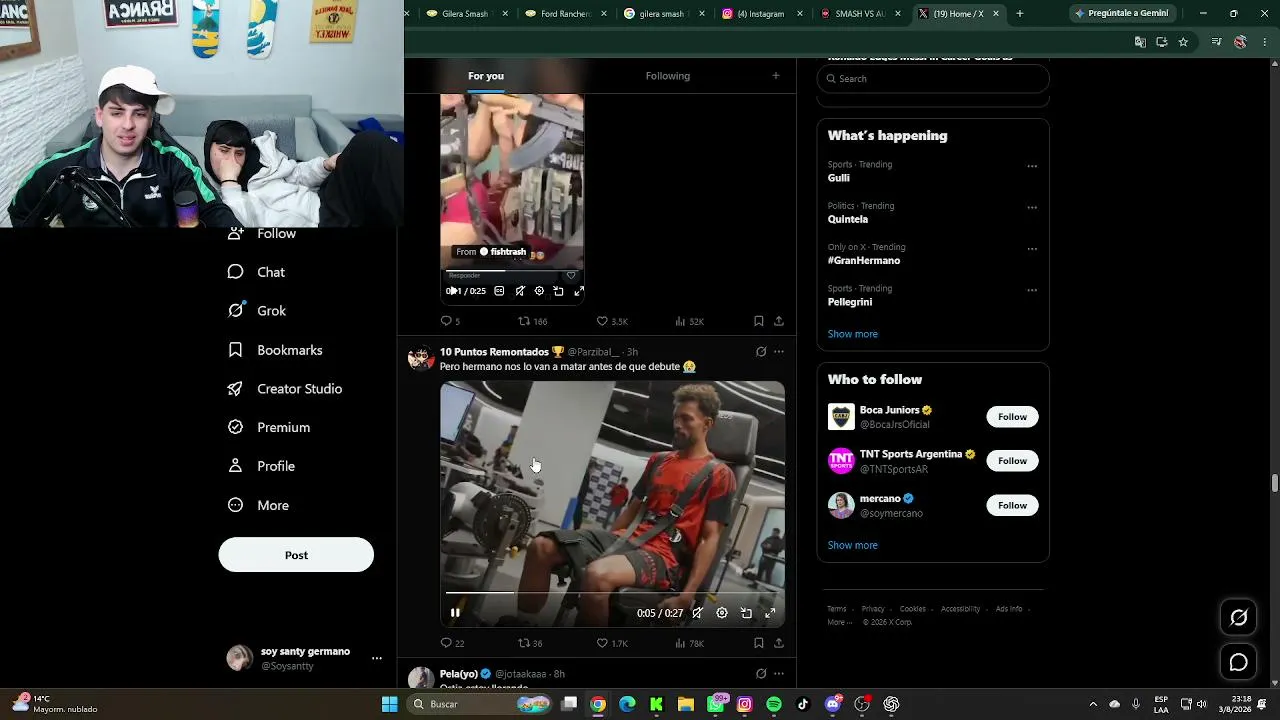Bookmark this page with the star icon

point(1183,42)
